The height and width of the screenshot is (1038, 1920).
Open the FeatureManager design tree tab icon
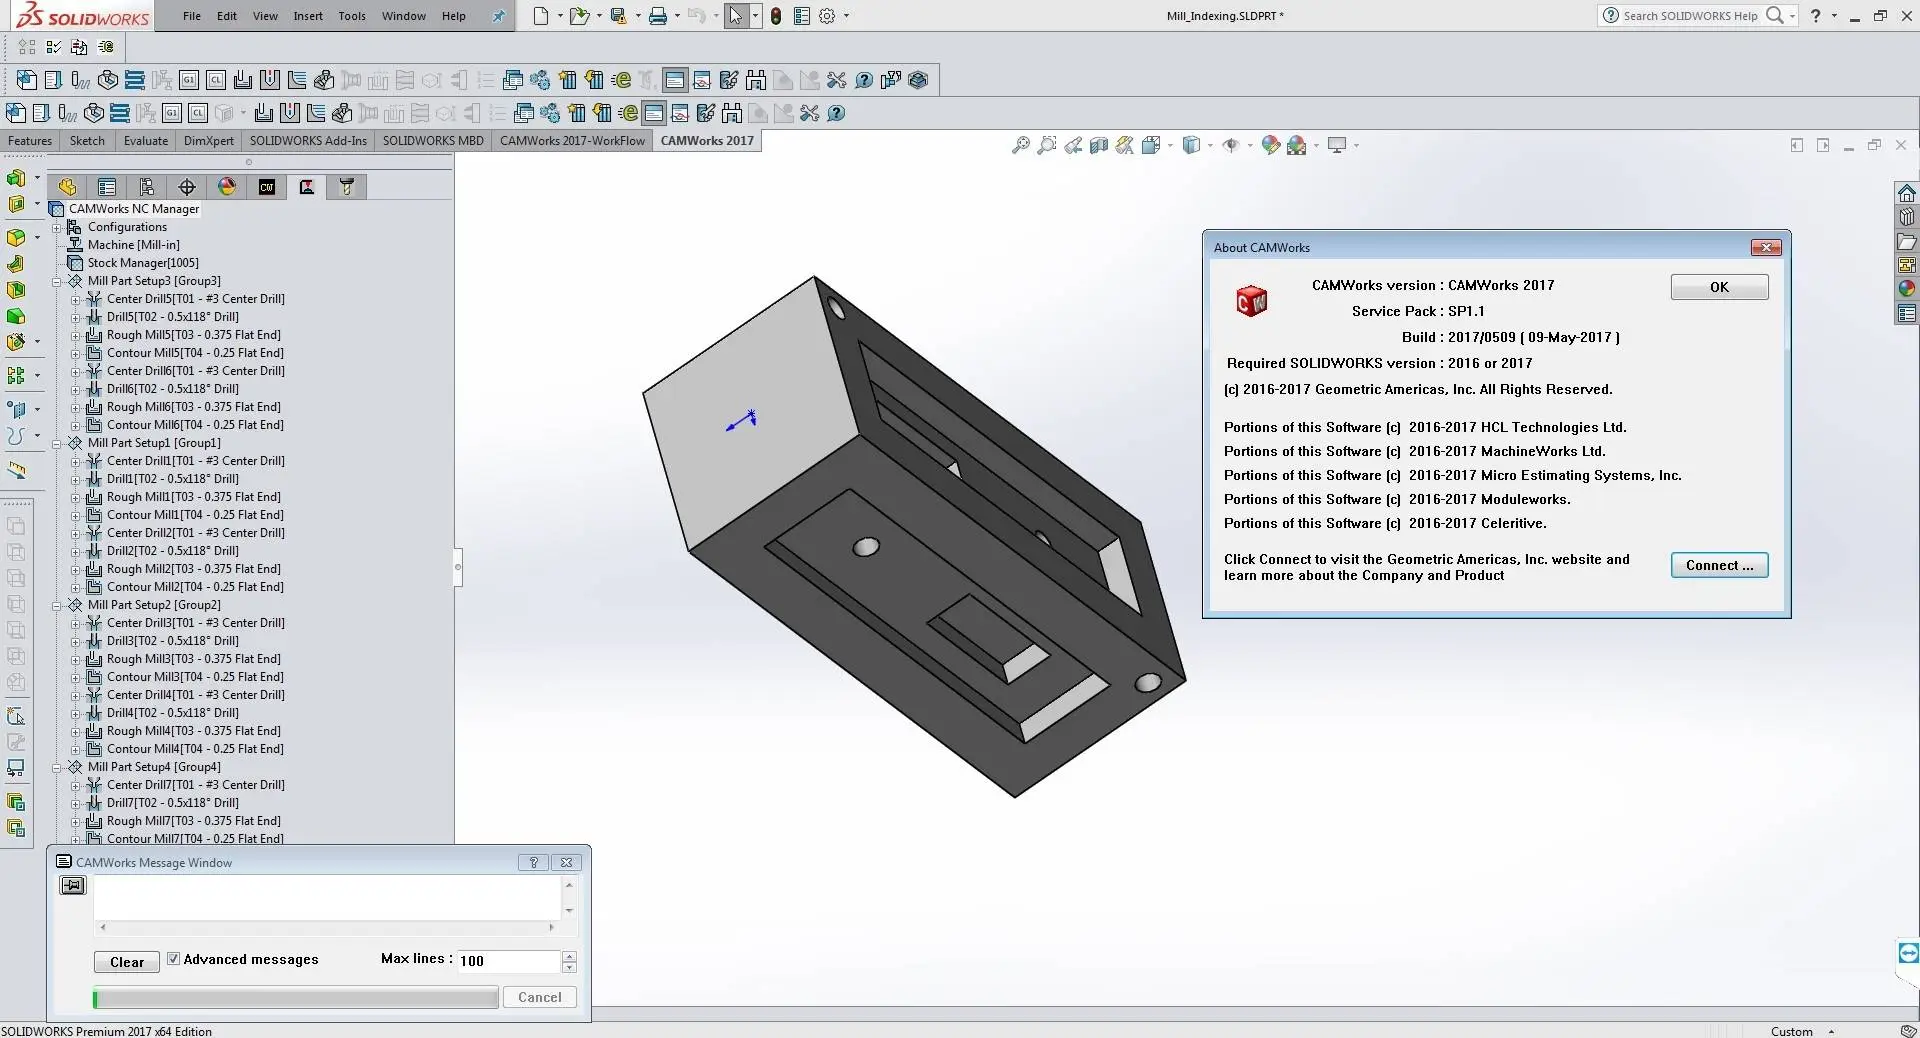click(67, 187)
